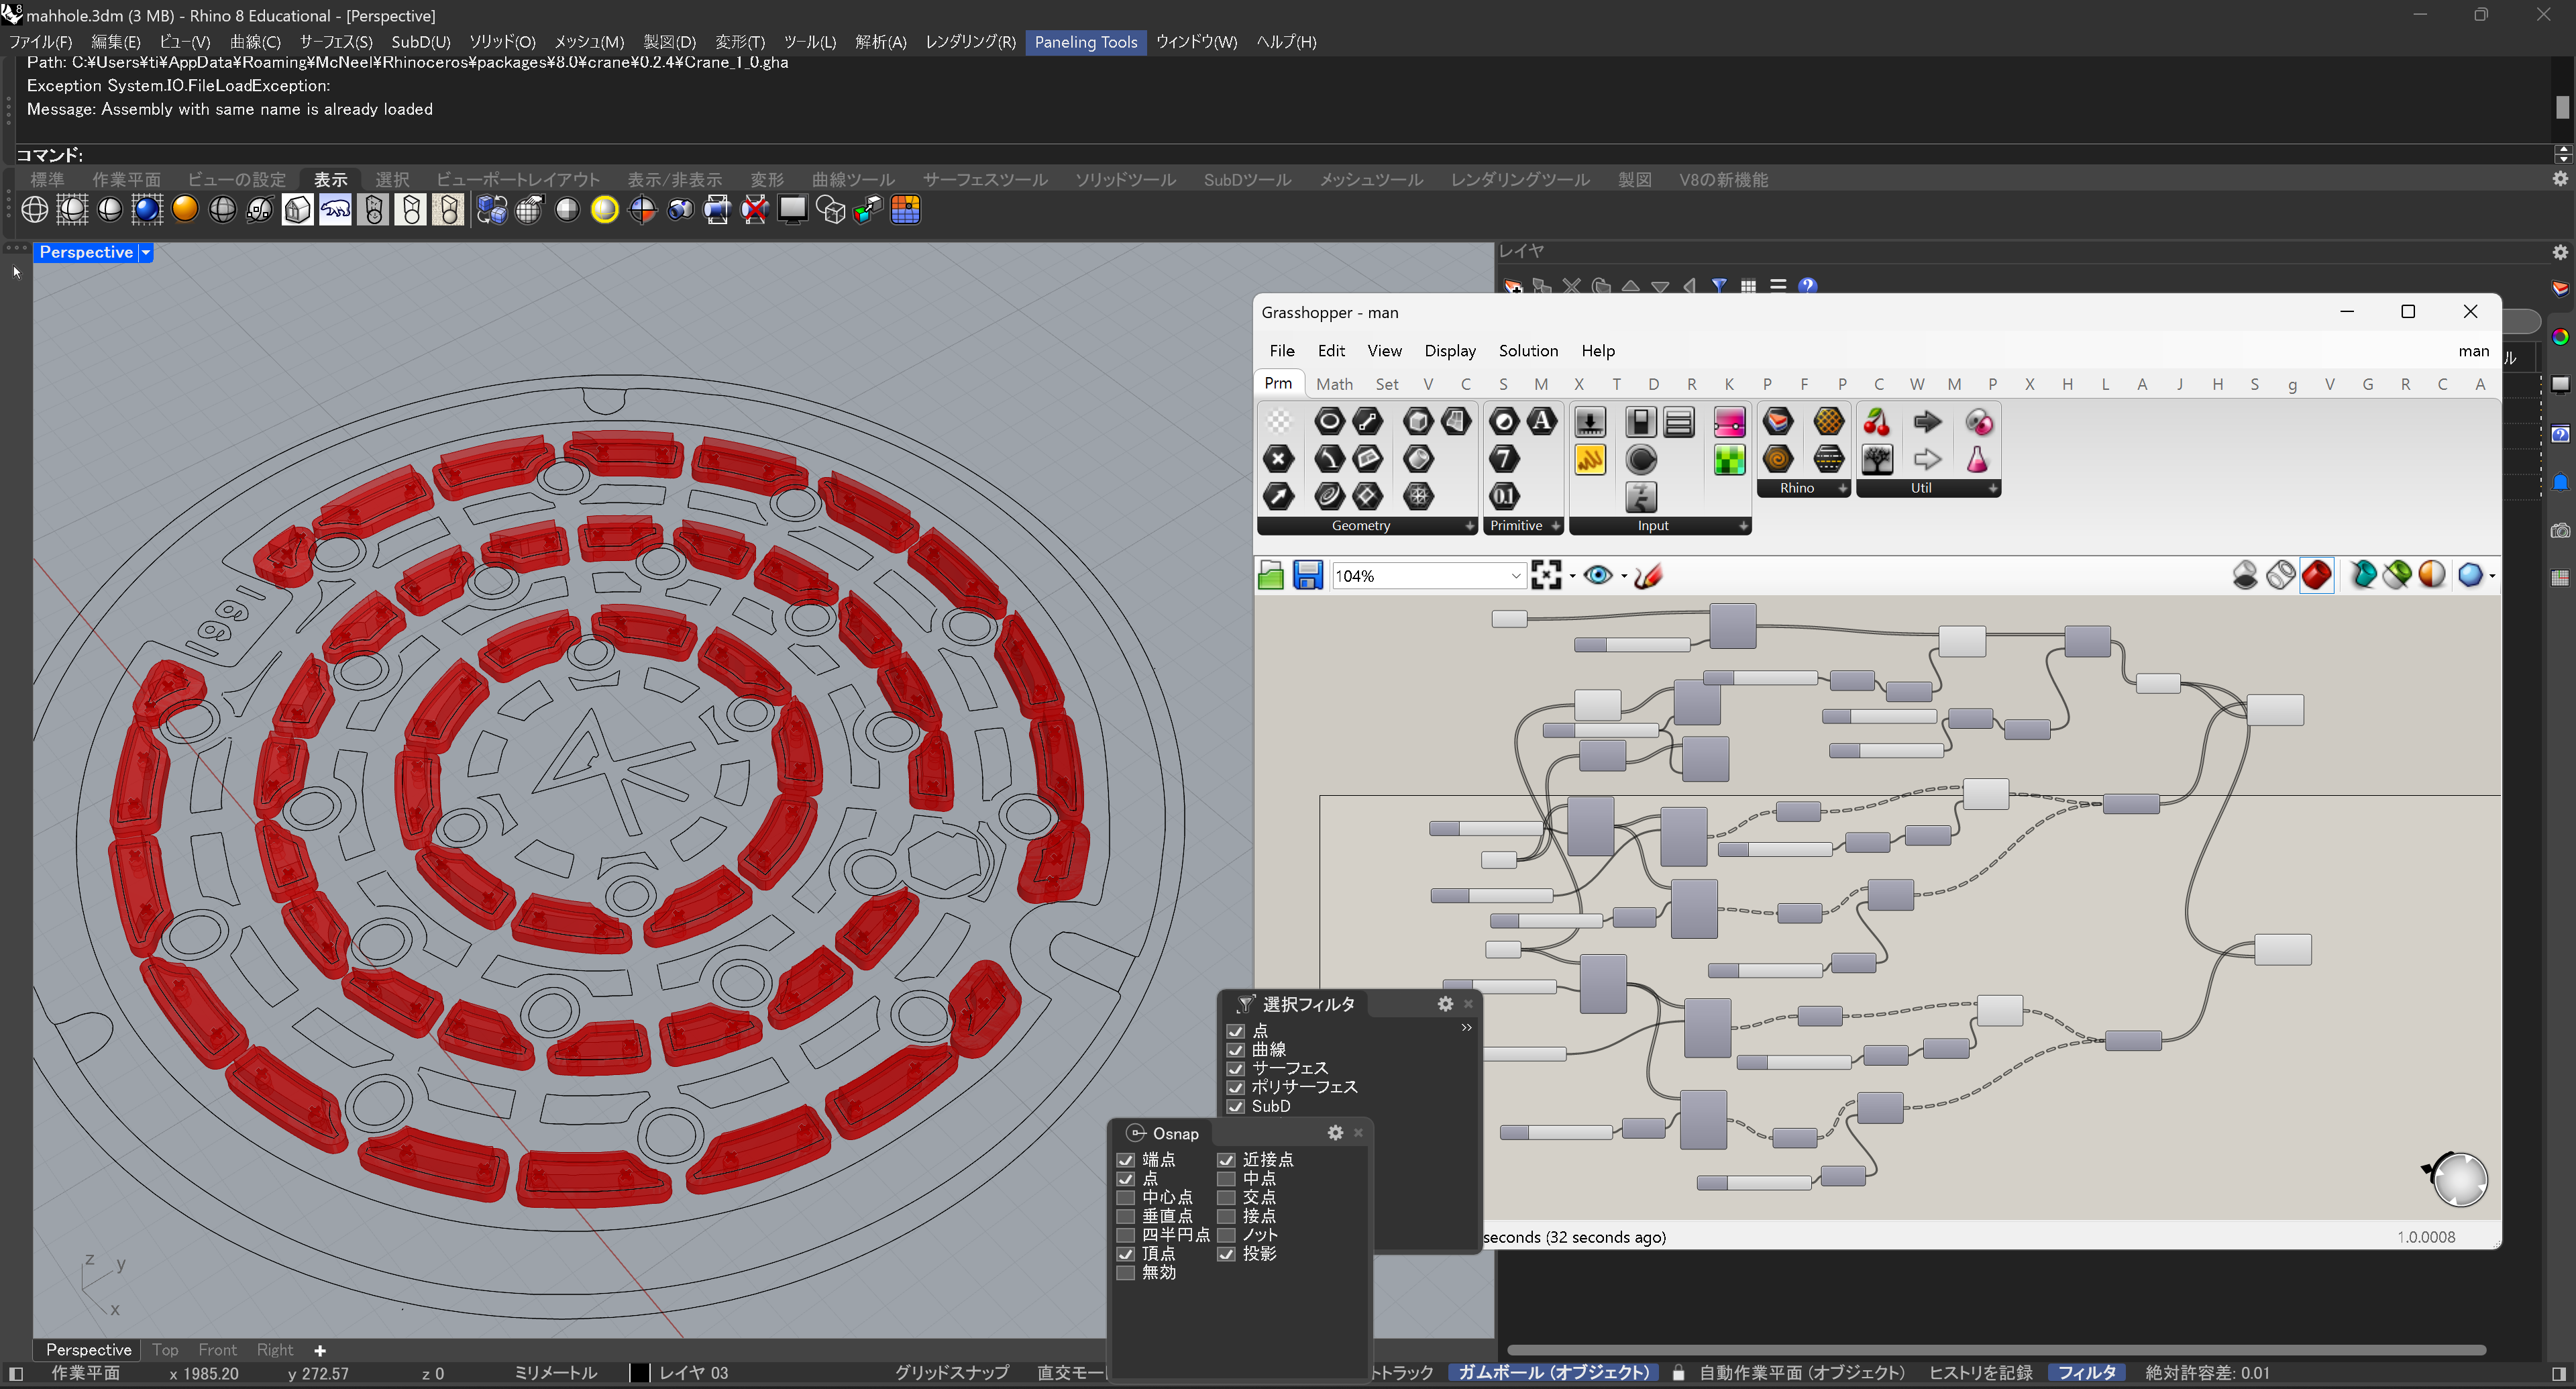Pick the yellow Panel component icon
This screenshot has width=2576, height=1389.
coord(1590,459)
